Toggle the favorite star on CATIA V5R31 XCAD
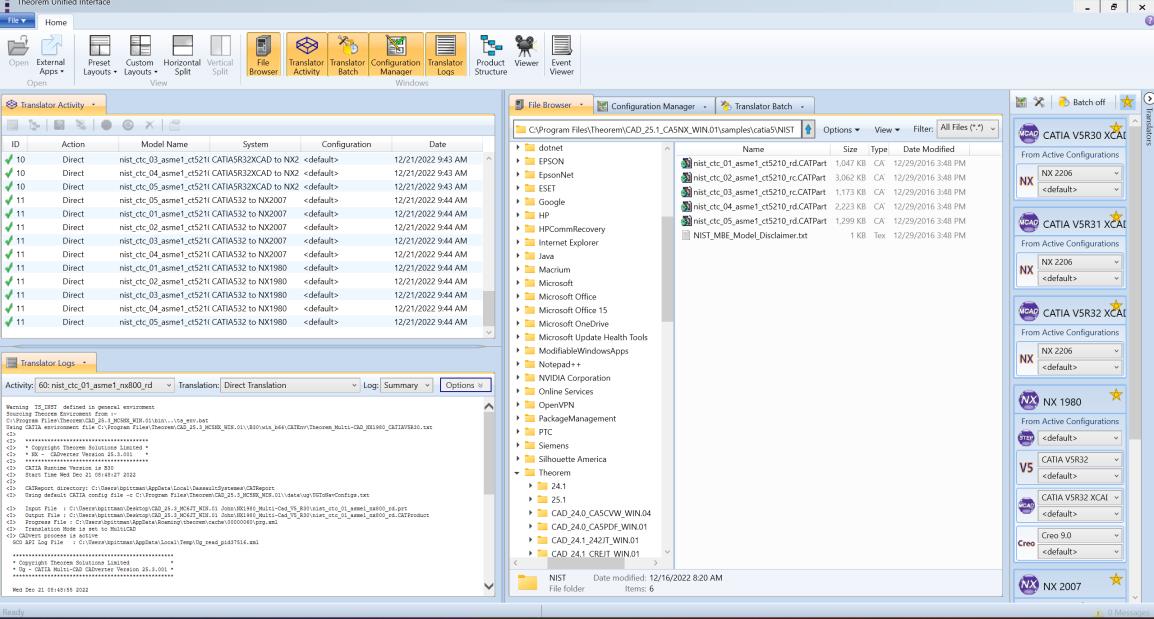 pyautogui.click(x=1116, y=217)
